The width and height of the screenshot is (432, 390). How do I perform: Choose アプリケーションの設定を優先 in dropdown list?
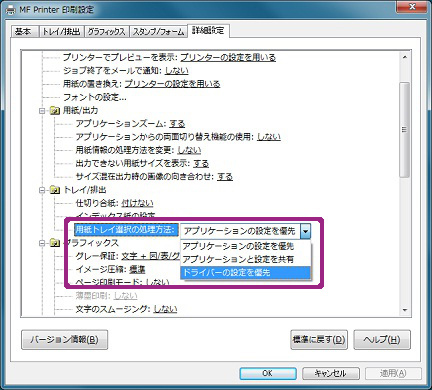245,246
